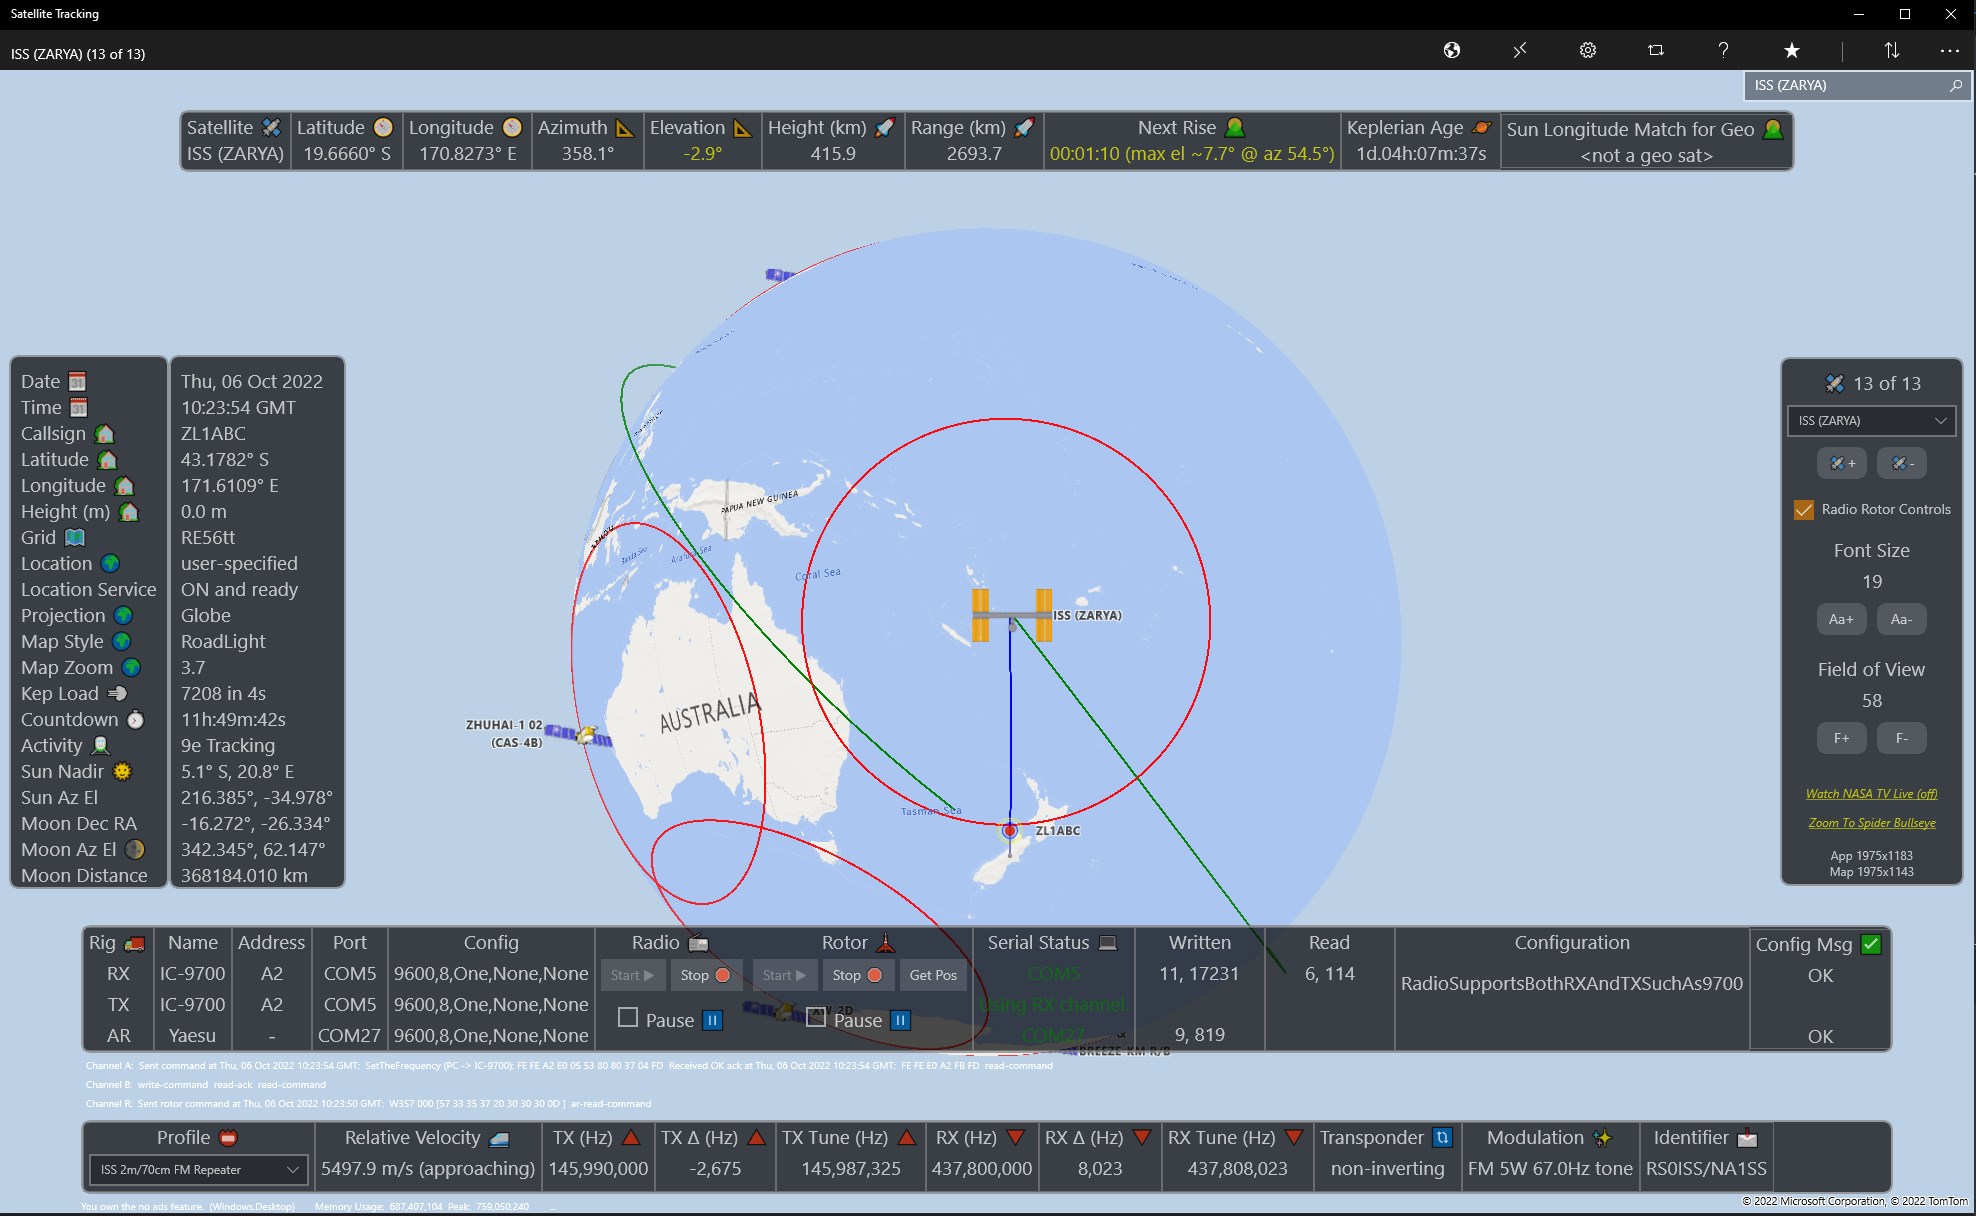Click inside the satellite search field

pyautogui.click(x=1850, y=86)
